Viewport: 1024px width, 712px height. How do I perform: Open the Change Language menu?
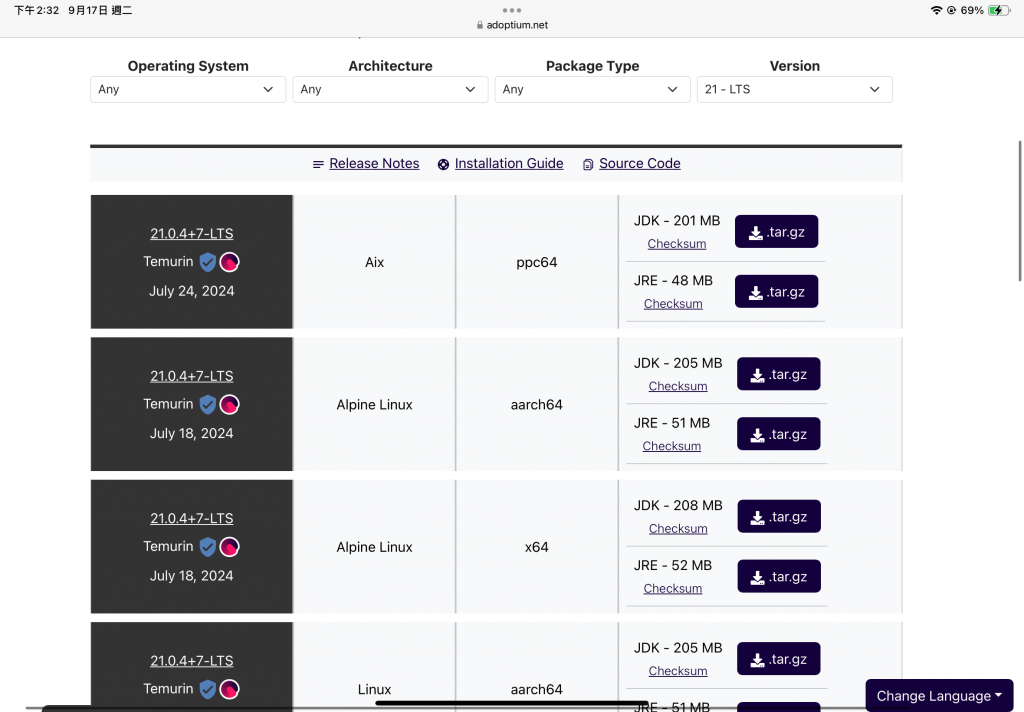[x=939, y=696]
